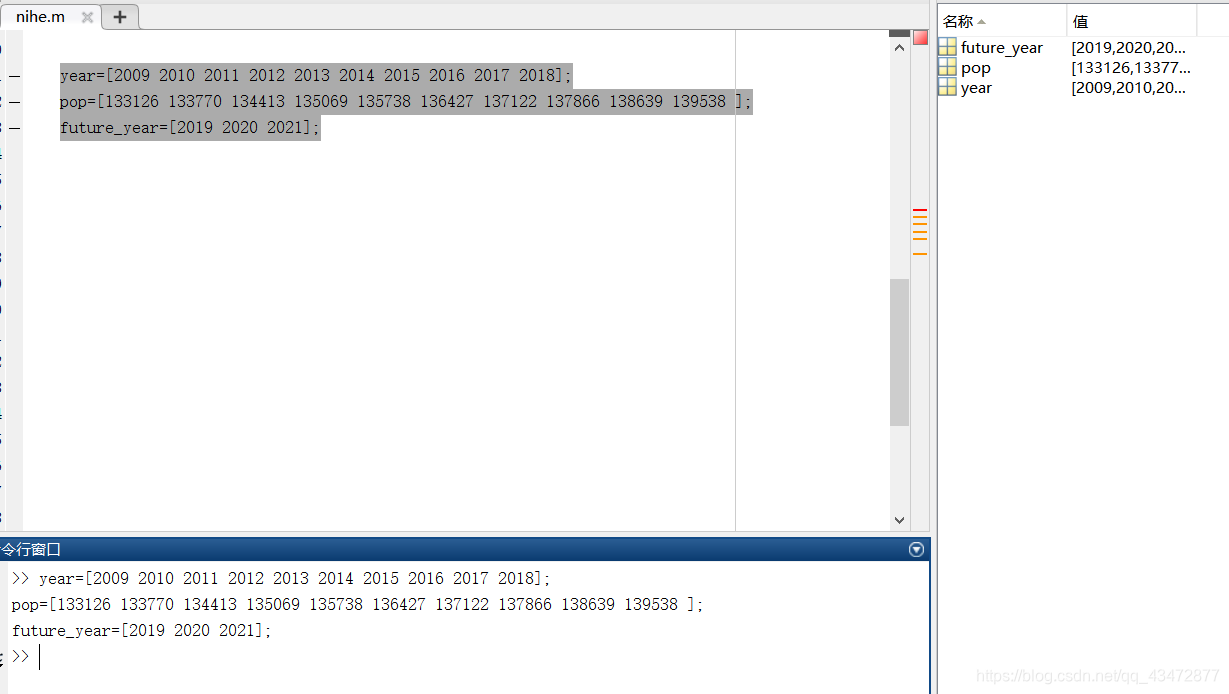The height and width of the screenshot is (694, 1229).
Task: Click the pop value [133126,13377...
Action: click(1131, 68)
